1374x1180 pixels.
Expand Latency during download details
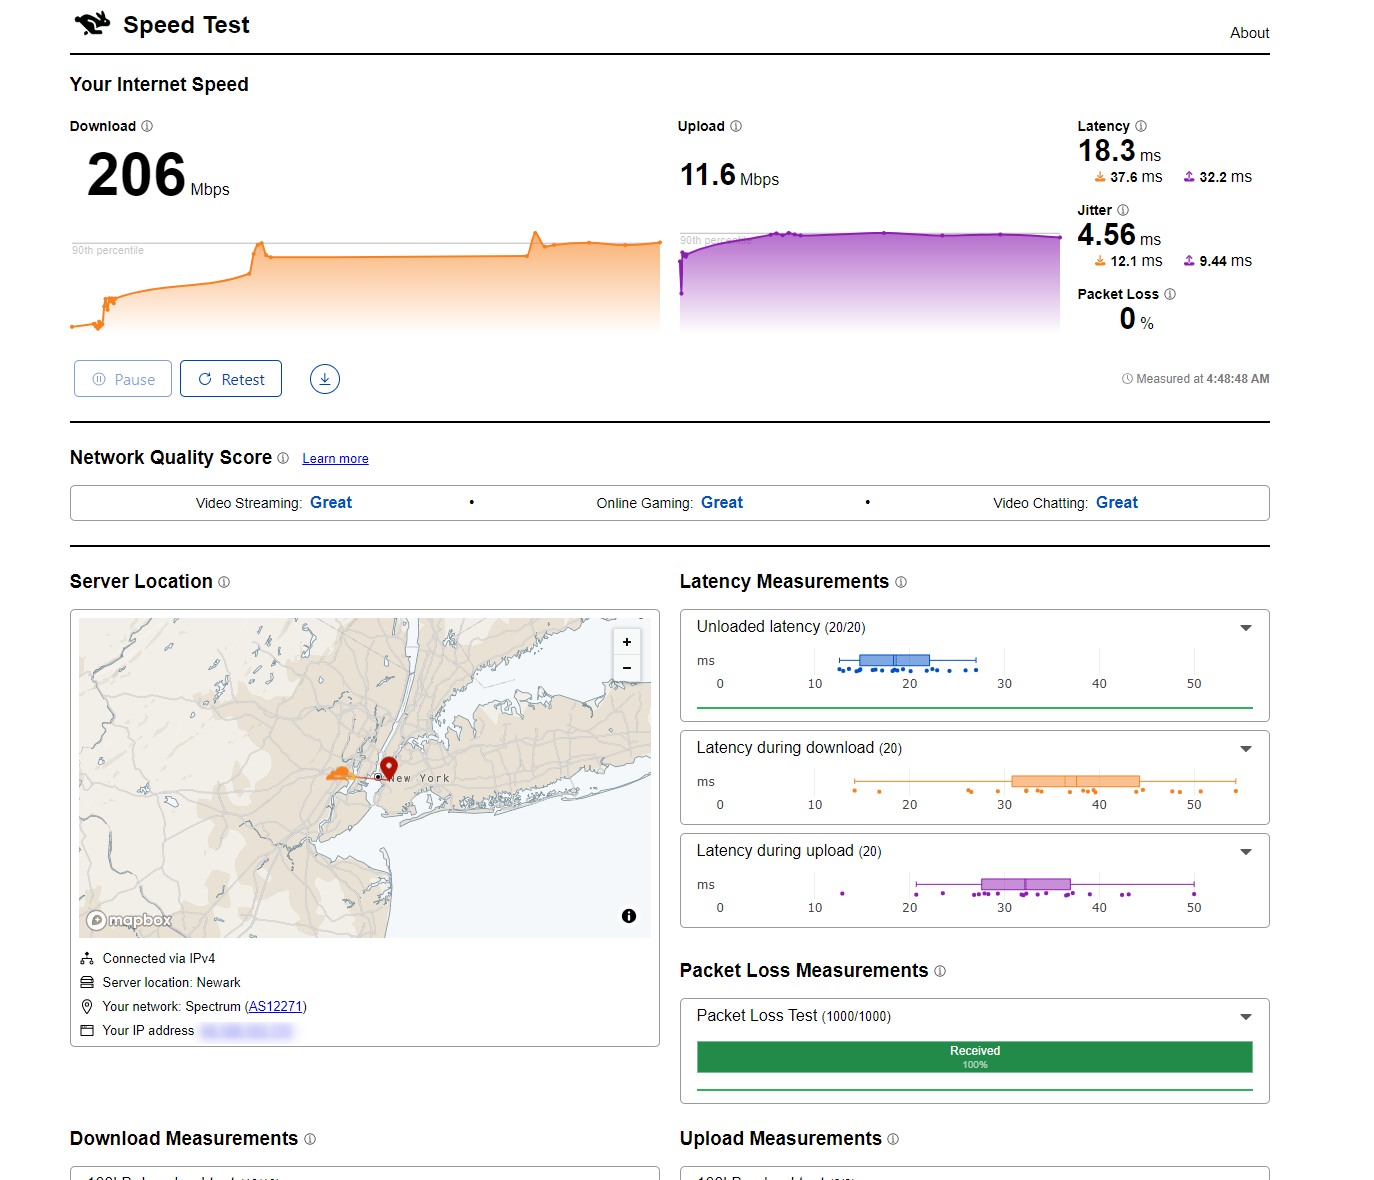pos(1246,749)
